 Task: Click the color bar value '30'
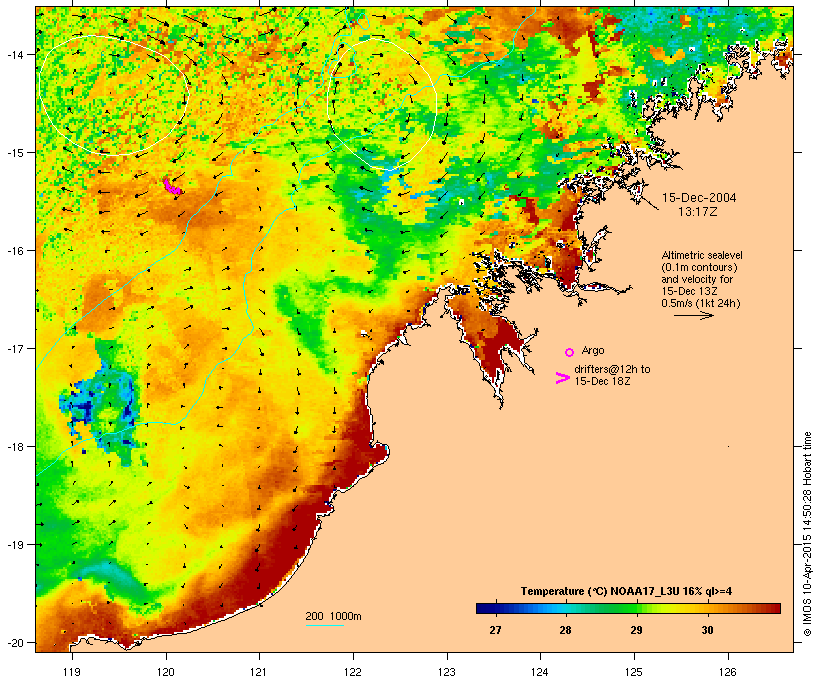click(707, 630)
